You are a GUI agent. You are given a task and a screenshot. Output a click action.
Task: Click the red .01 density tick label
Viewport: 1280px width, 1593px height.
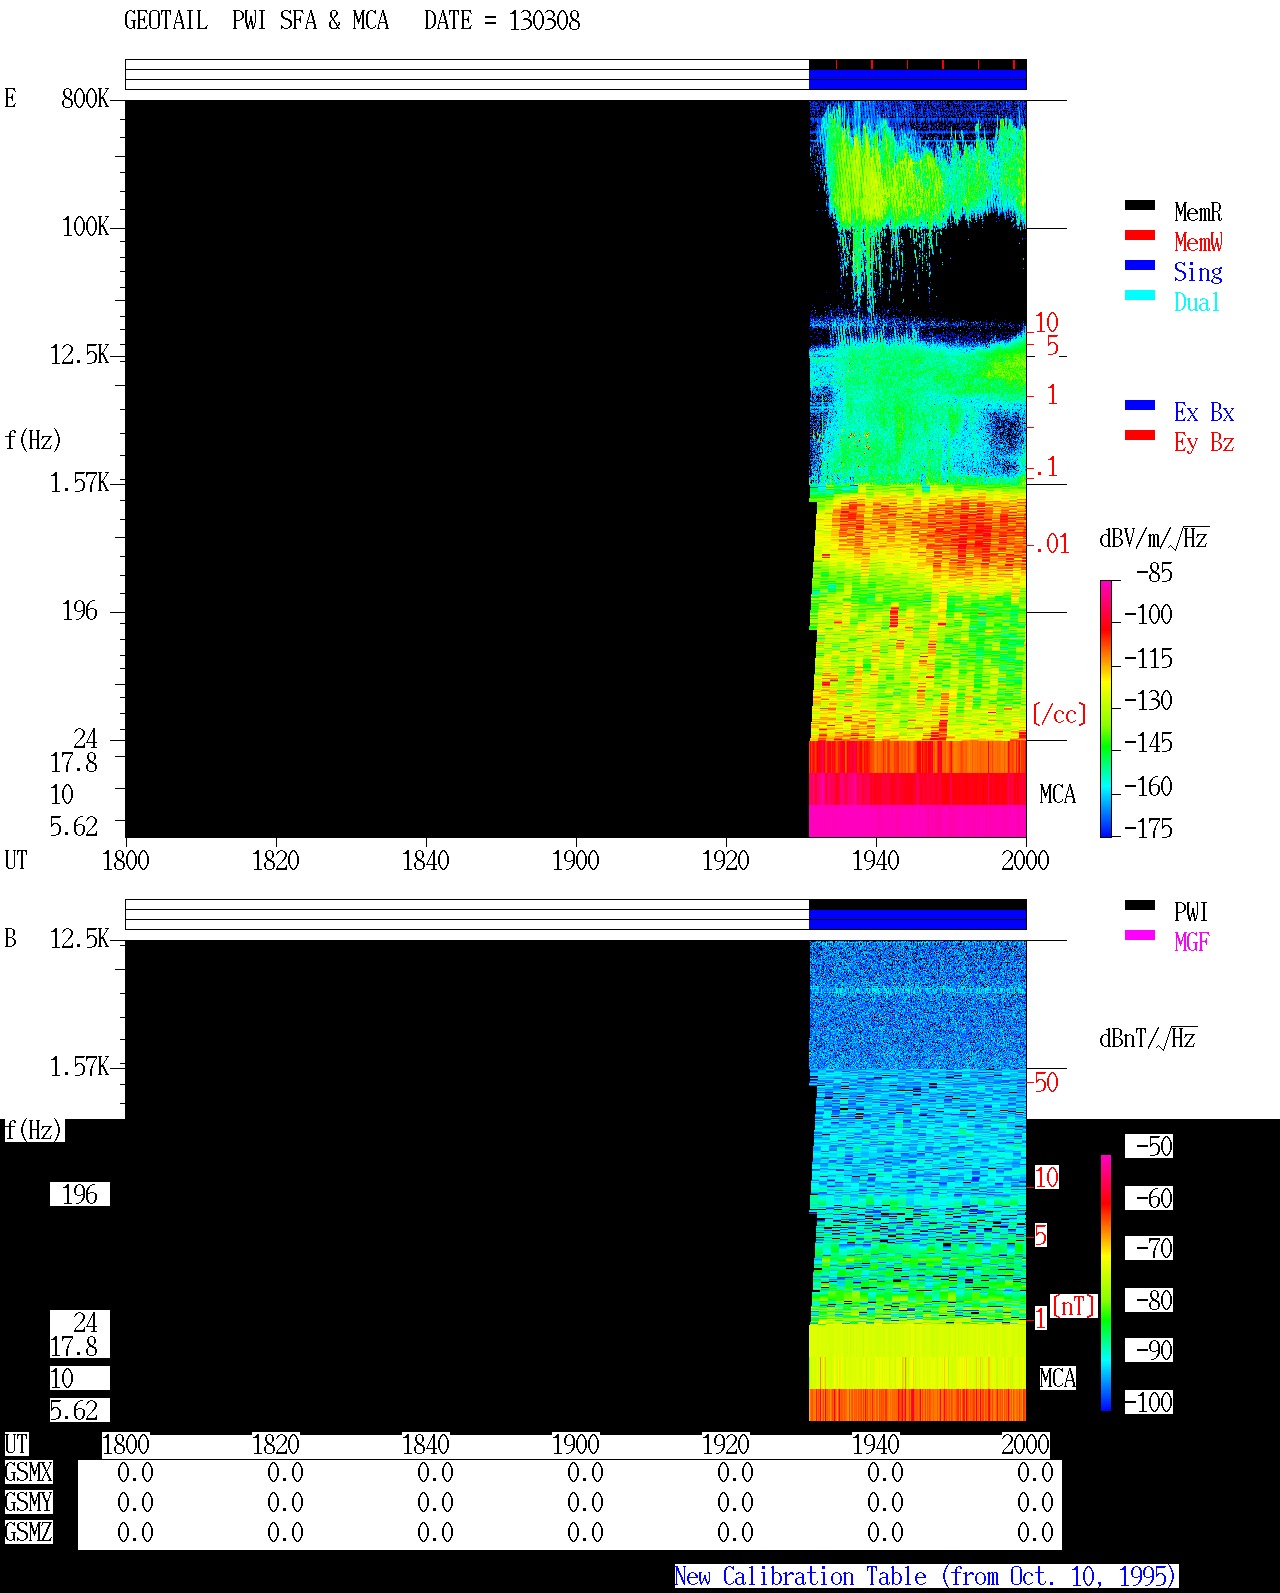click(1051, 544)
